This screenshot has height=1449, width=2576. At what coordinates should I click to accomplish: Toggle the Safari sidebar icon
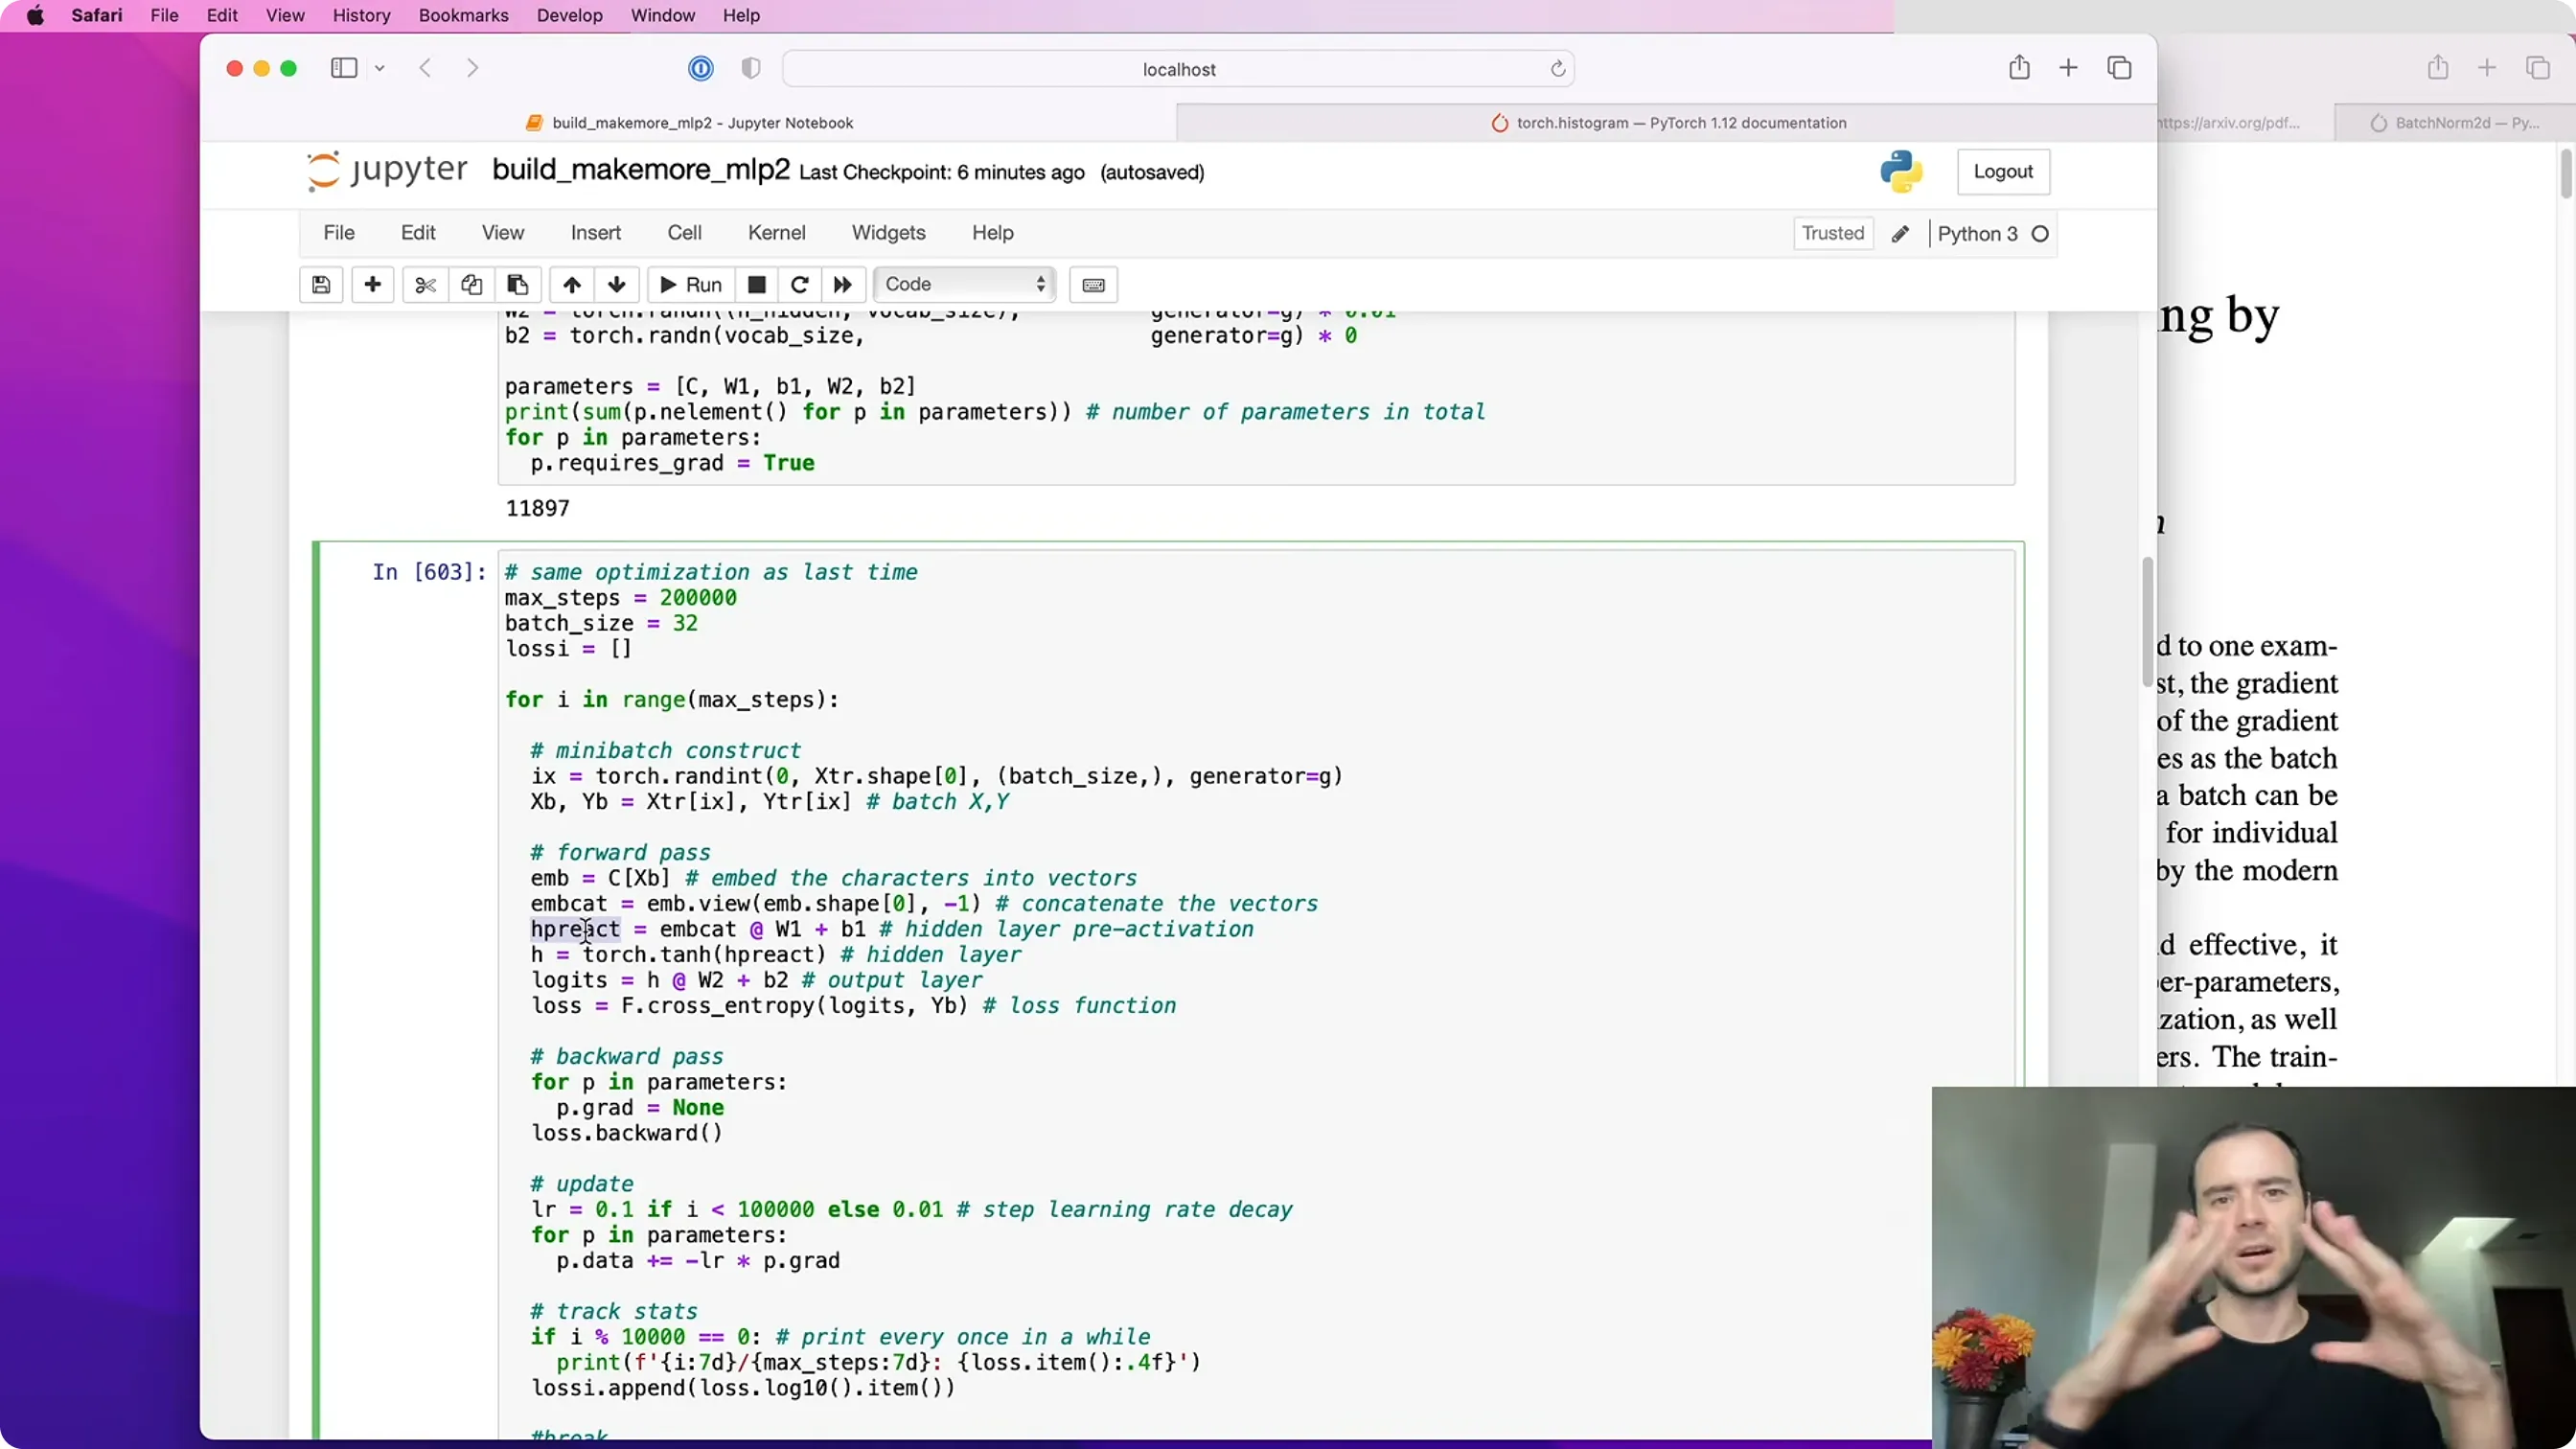(344, 68)
